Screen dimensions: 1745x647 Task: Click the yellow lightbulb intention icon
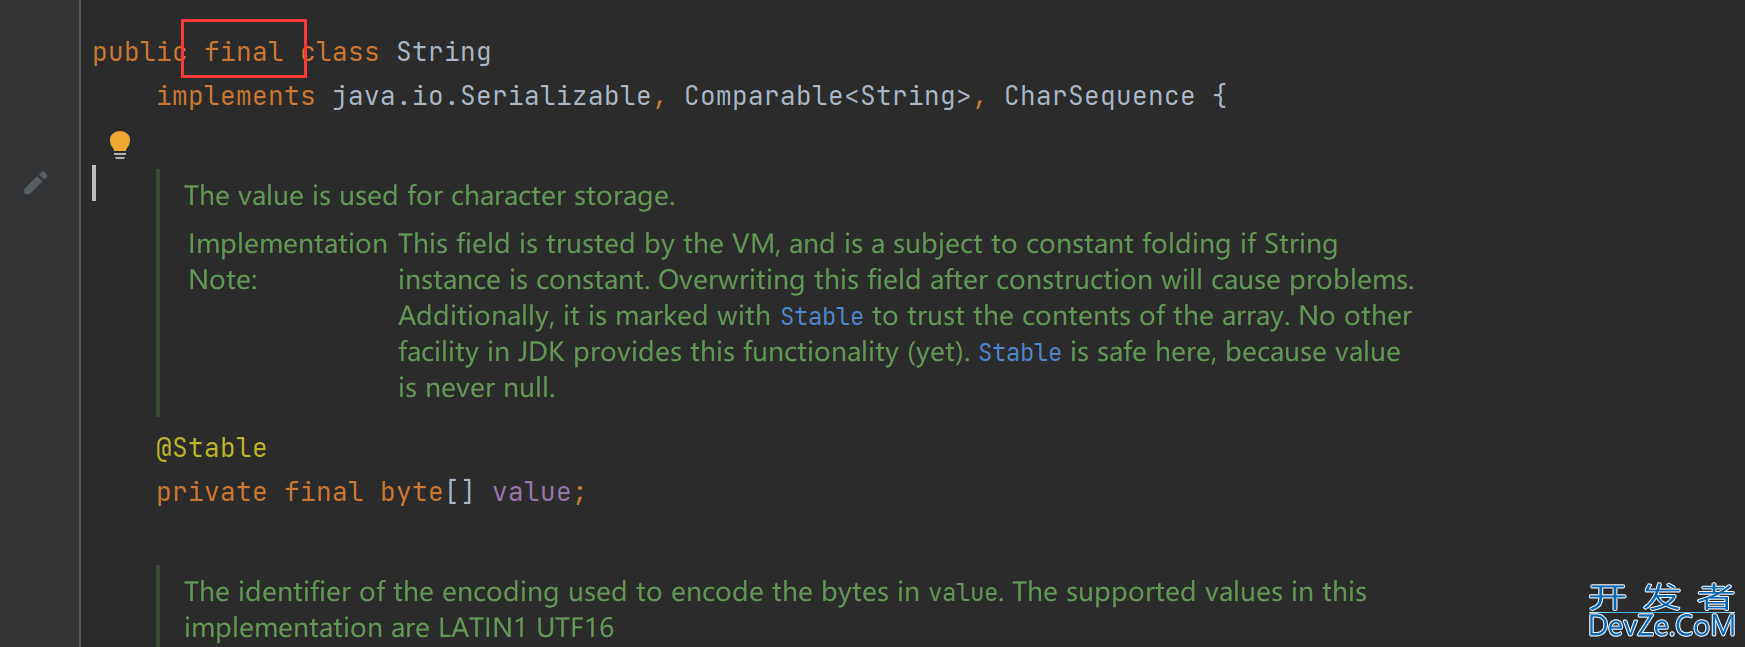(120, 145)
